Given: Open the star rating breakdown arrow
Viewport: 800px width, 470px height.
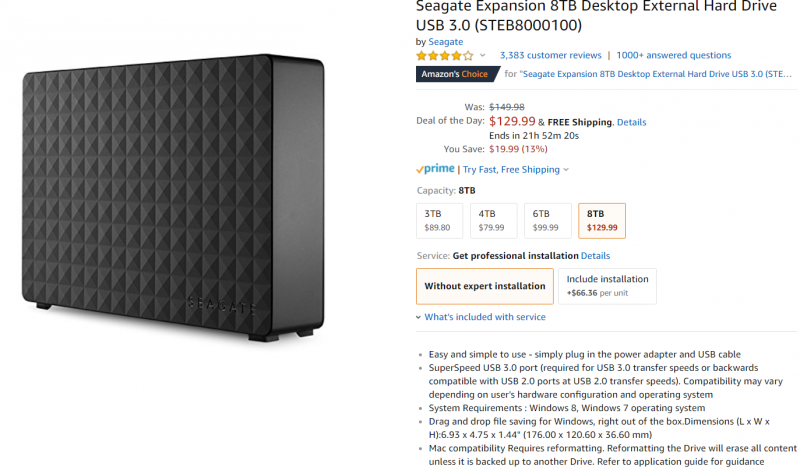Looking at the screenshot, I should coord(483,56).
